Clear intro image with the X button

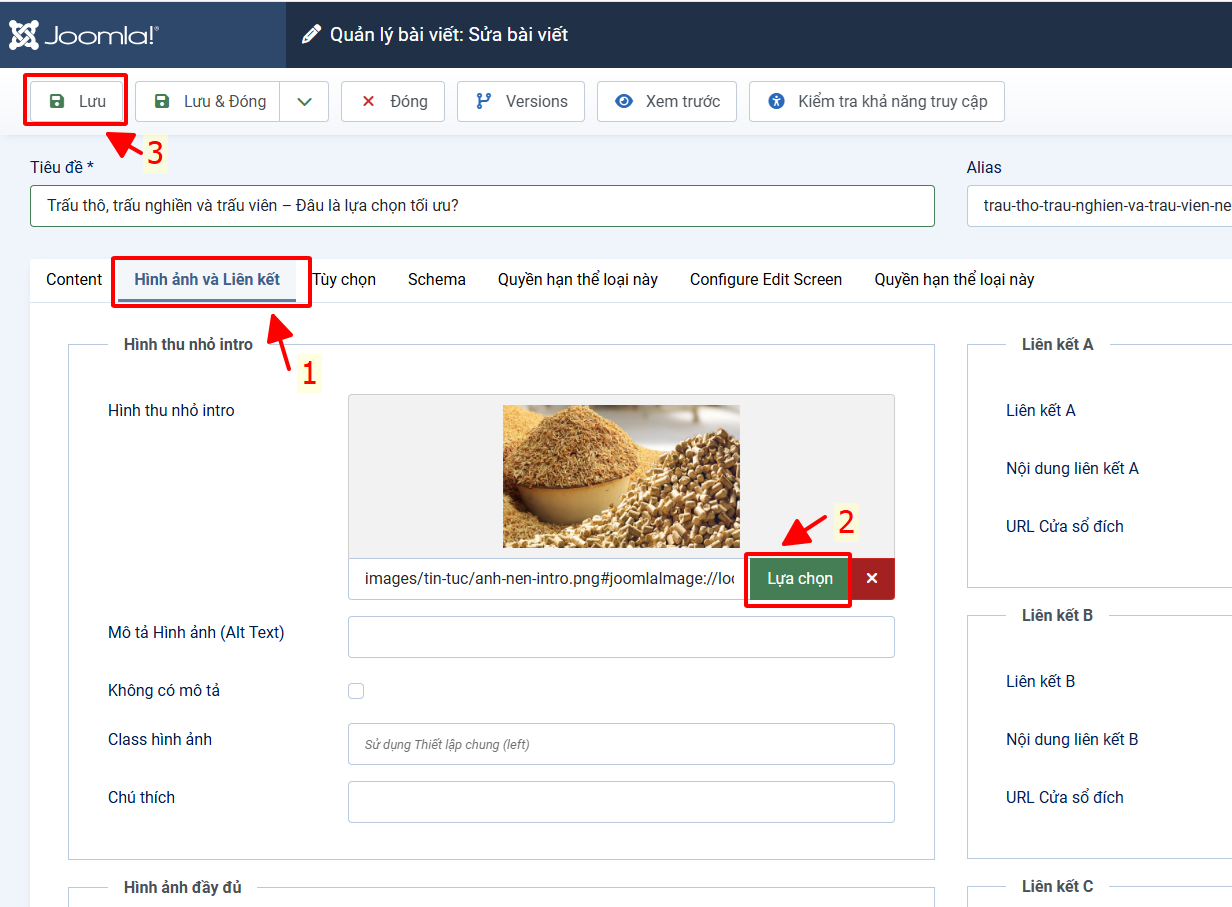(x=872, y=579)
